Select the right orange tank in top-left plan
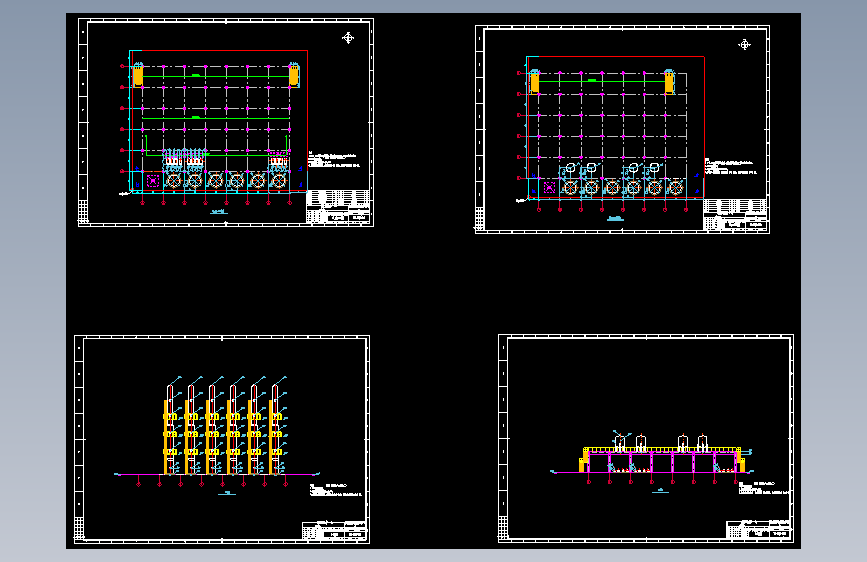The image size is (867, 562). coord(294,75)
